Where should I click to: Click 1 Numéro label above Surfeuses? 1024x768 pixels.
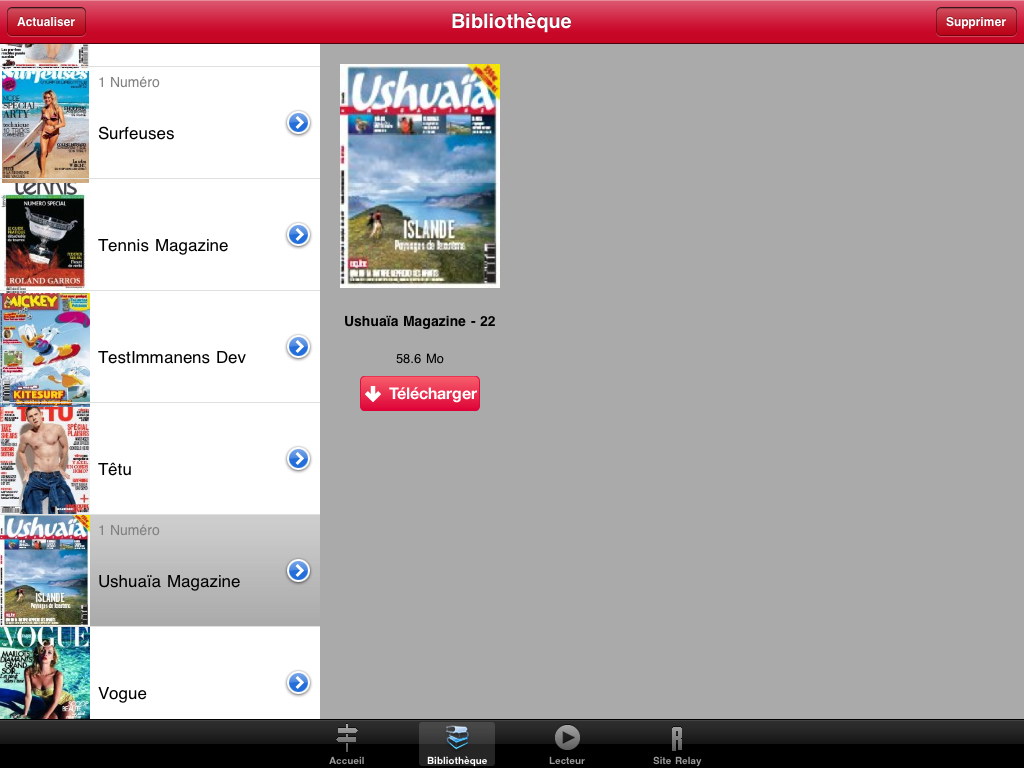coord(129,82)
